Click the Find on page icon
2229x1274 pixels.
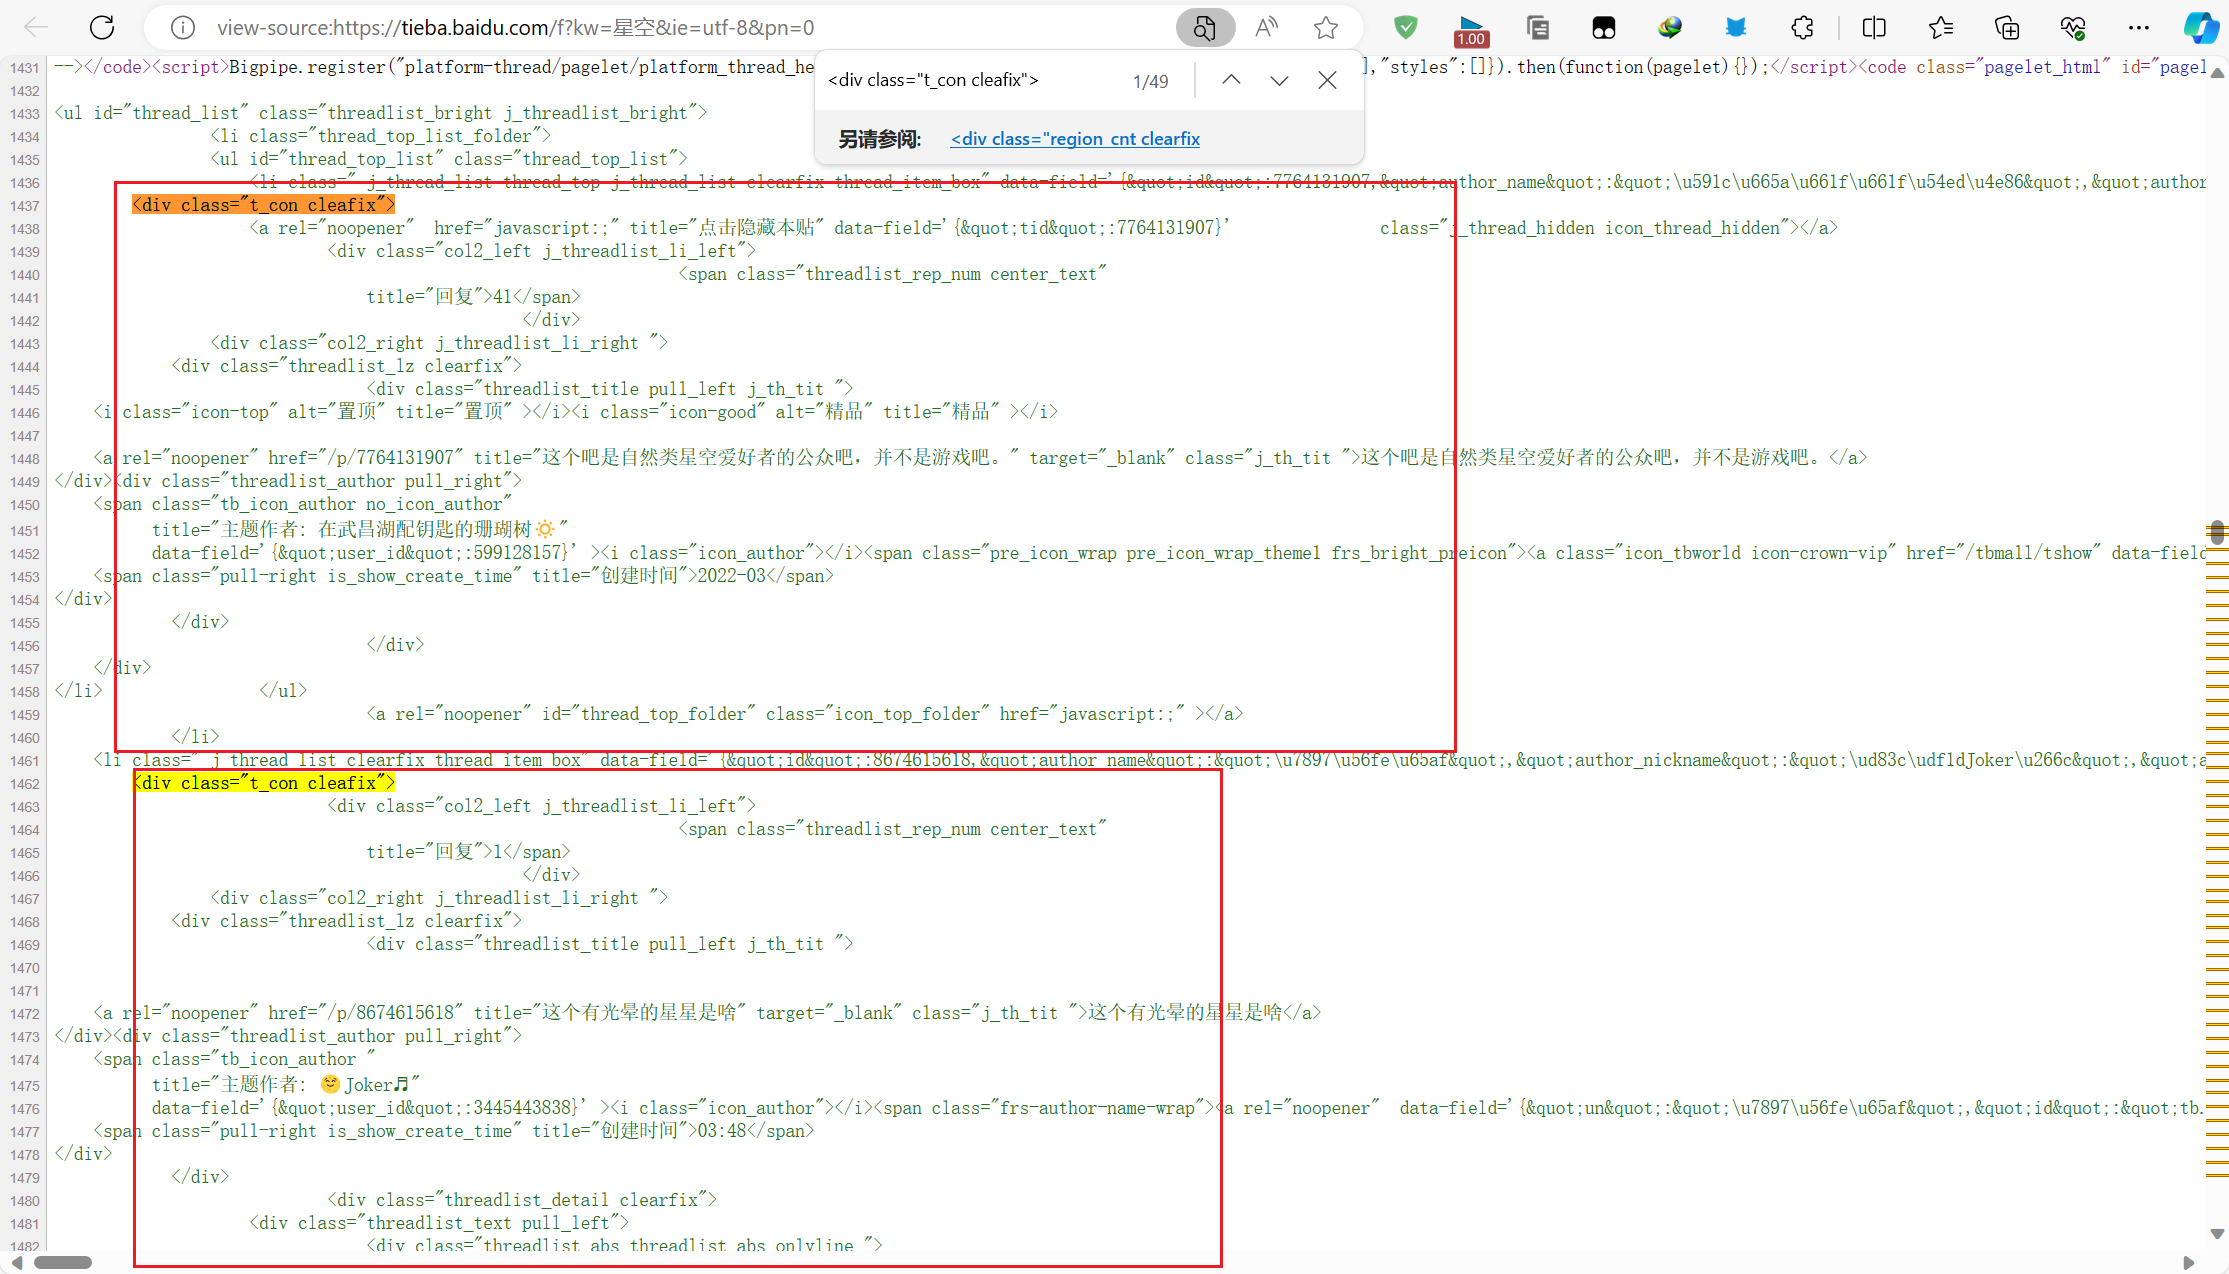[x=1204, y=28]
